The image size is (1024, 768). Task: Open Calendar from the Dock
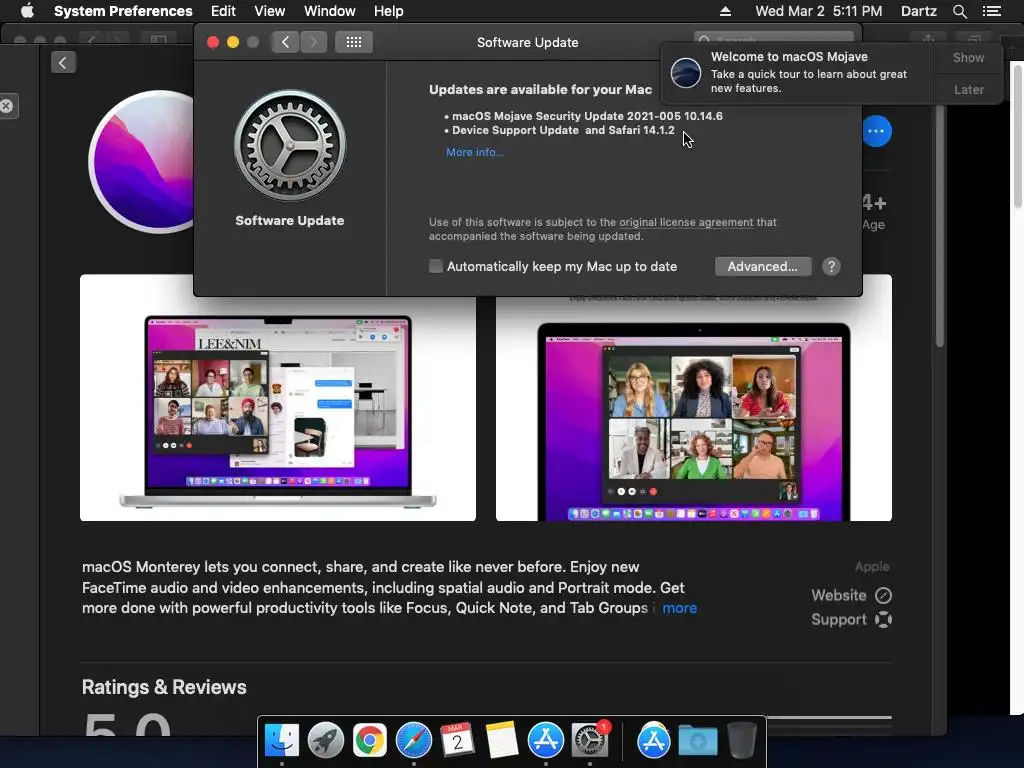point(457,741)
